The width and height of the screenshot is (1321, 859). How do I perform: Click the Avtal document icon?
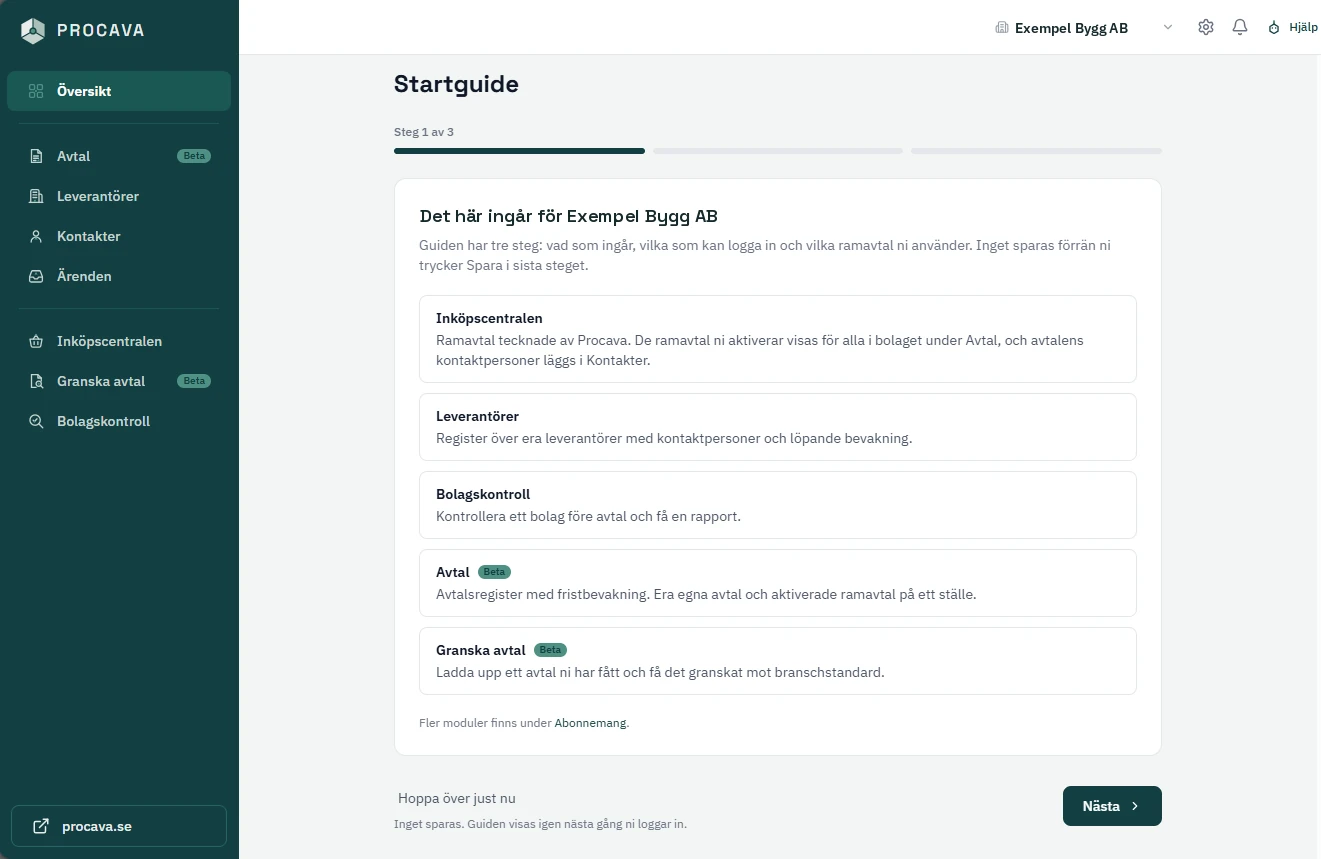tap(36, 156)
